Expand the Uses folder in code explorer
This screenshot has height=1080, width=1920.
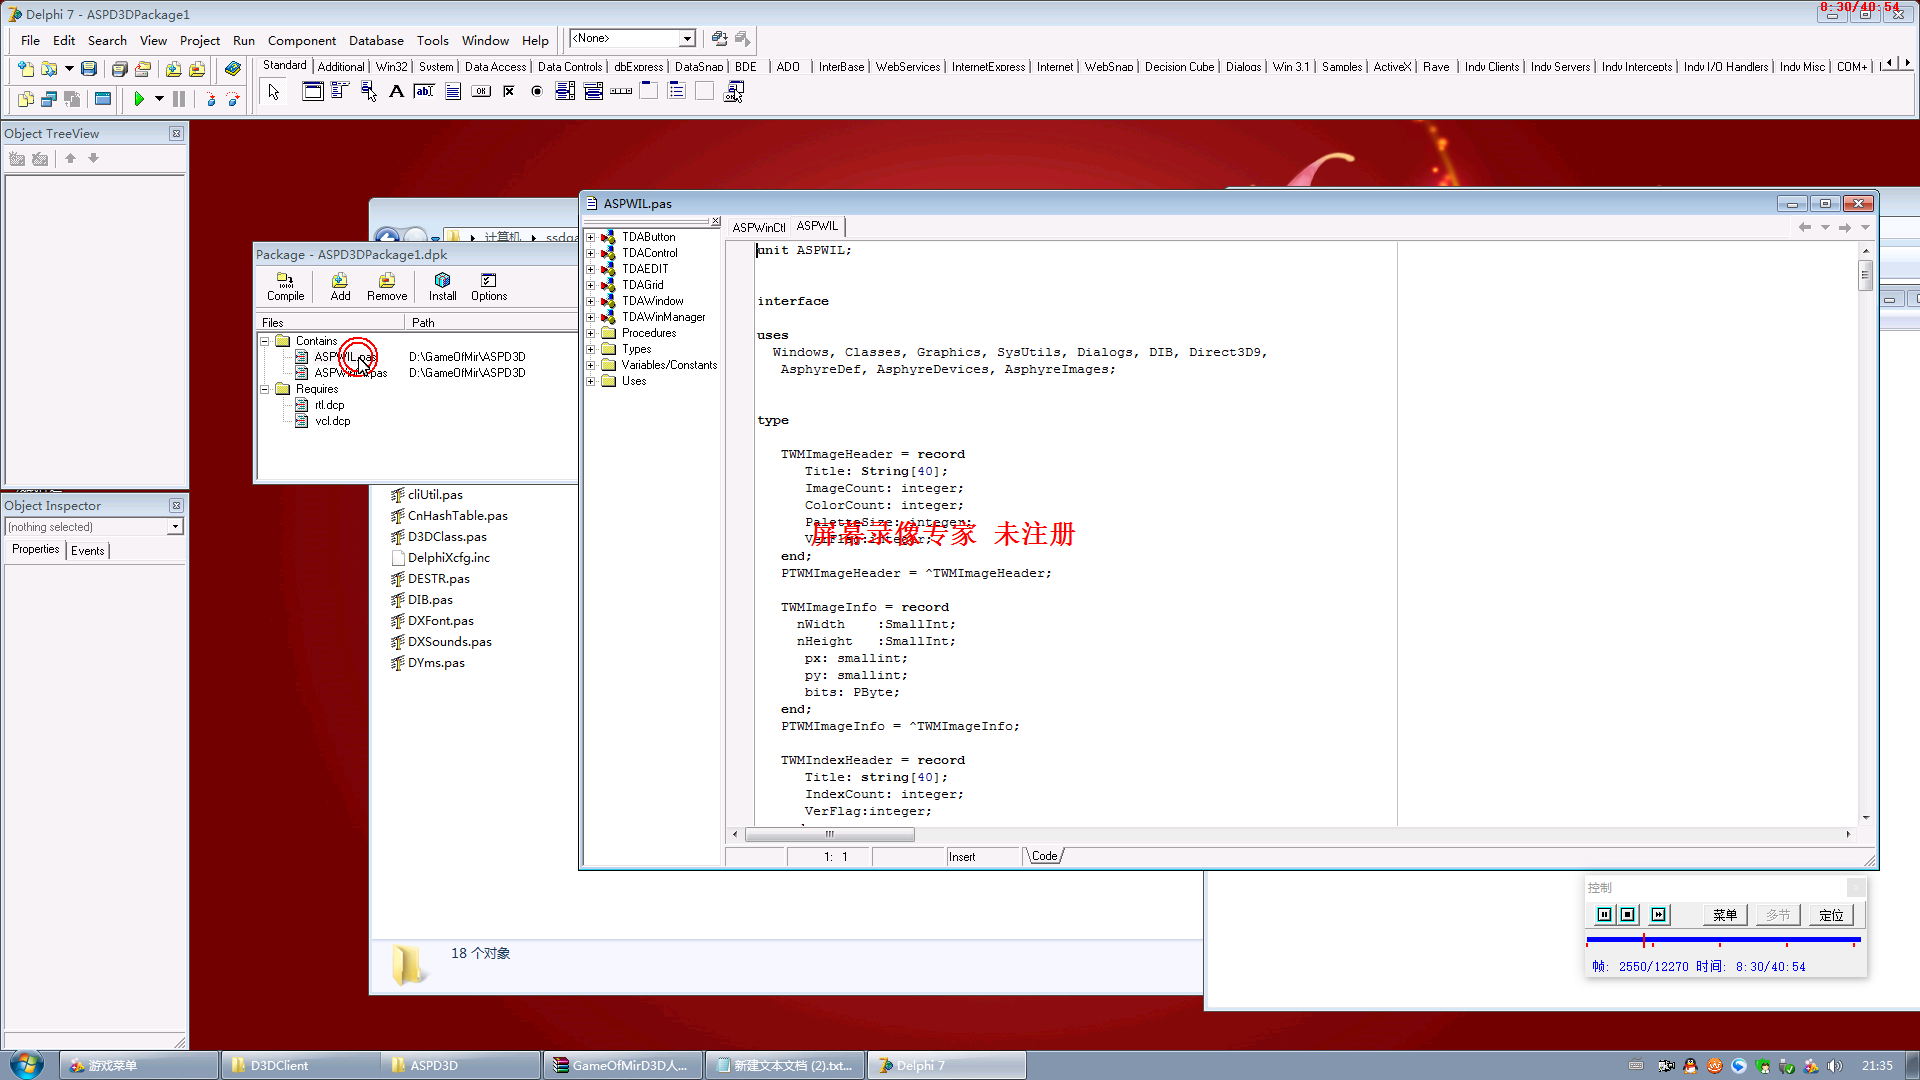click(x=591, y=381)
